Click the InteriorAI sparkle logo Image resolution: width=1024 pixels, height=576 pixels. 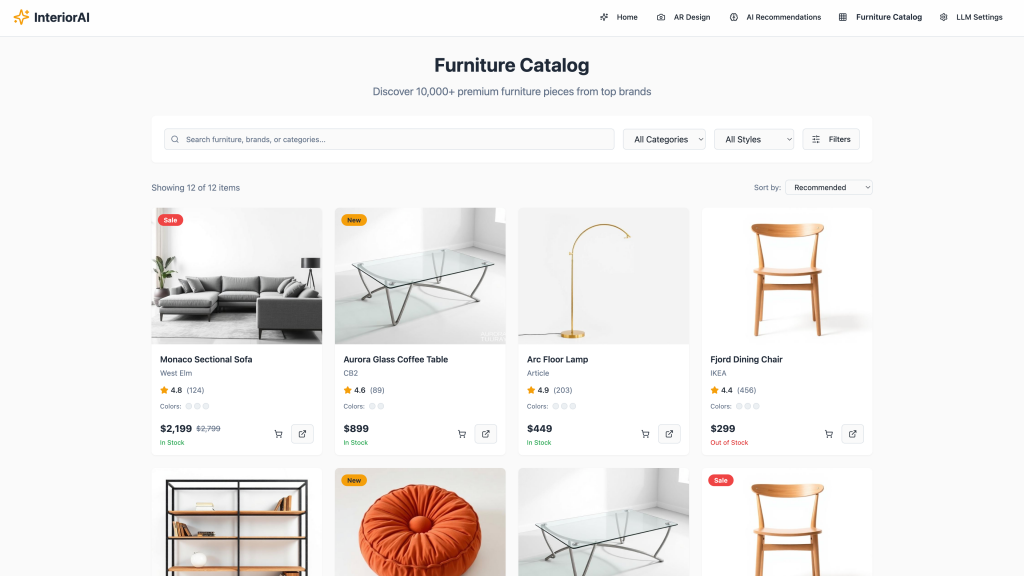(22, 17)
